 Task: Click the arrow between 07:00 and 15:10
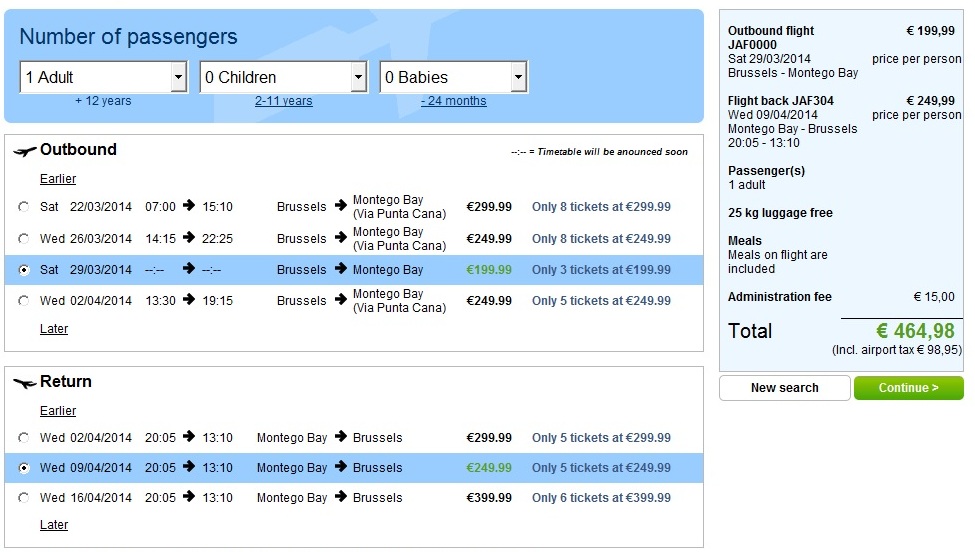(189, 206)
